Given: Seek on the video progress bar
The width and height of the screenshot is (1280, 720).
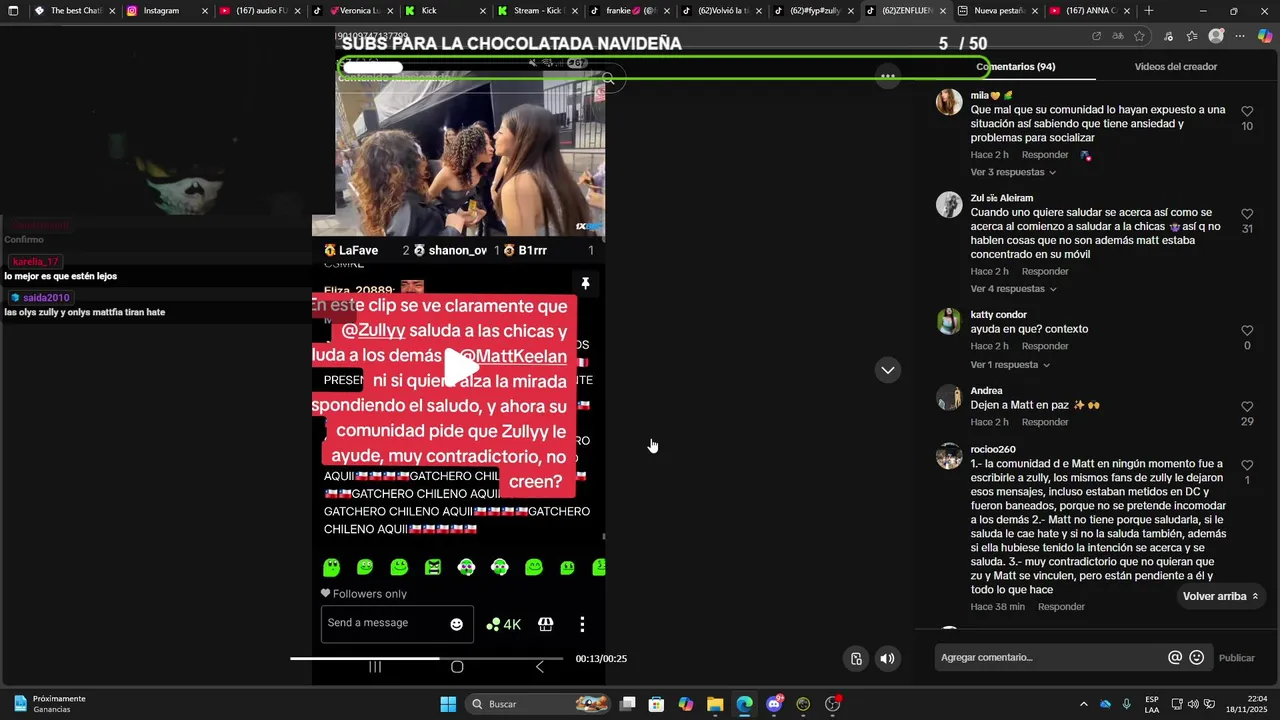Looking at the screenshot, I should (427, 658).
